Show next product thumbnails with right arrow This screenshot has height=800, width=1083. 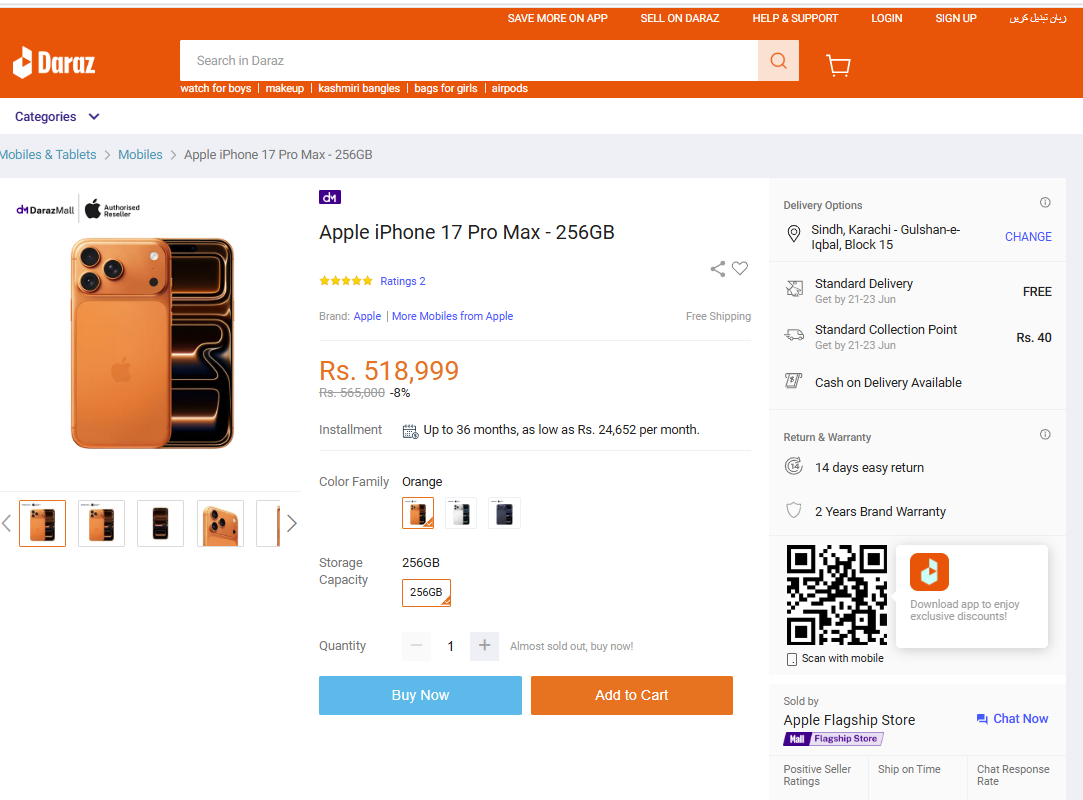pos(291,524)
